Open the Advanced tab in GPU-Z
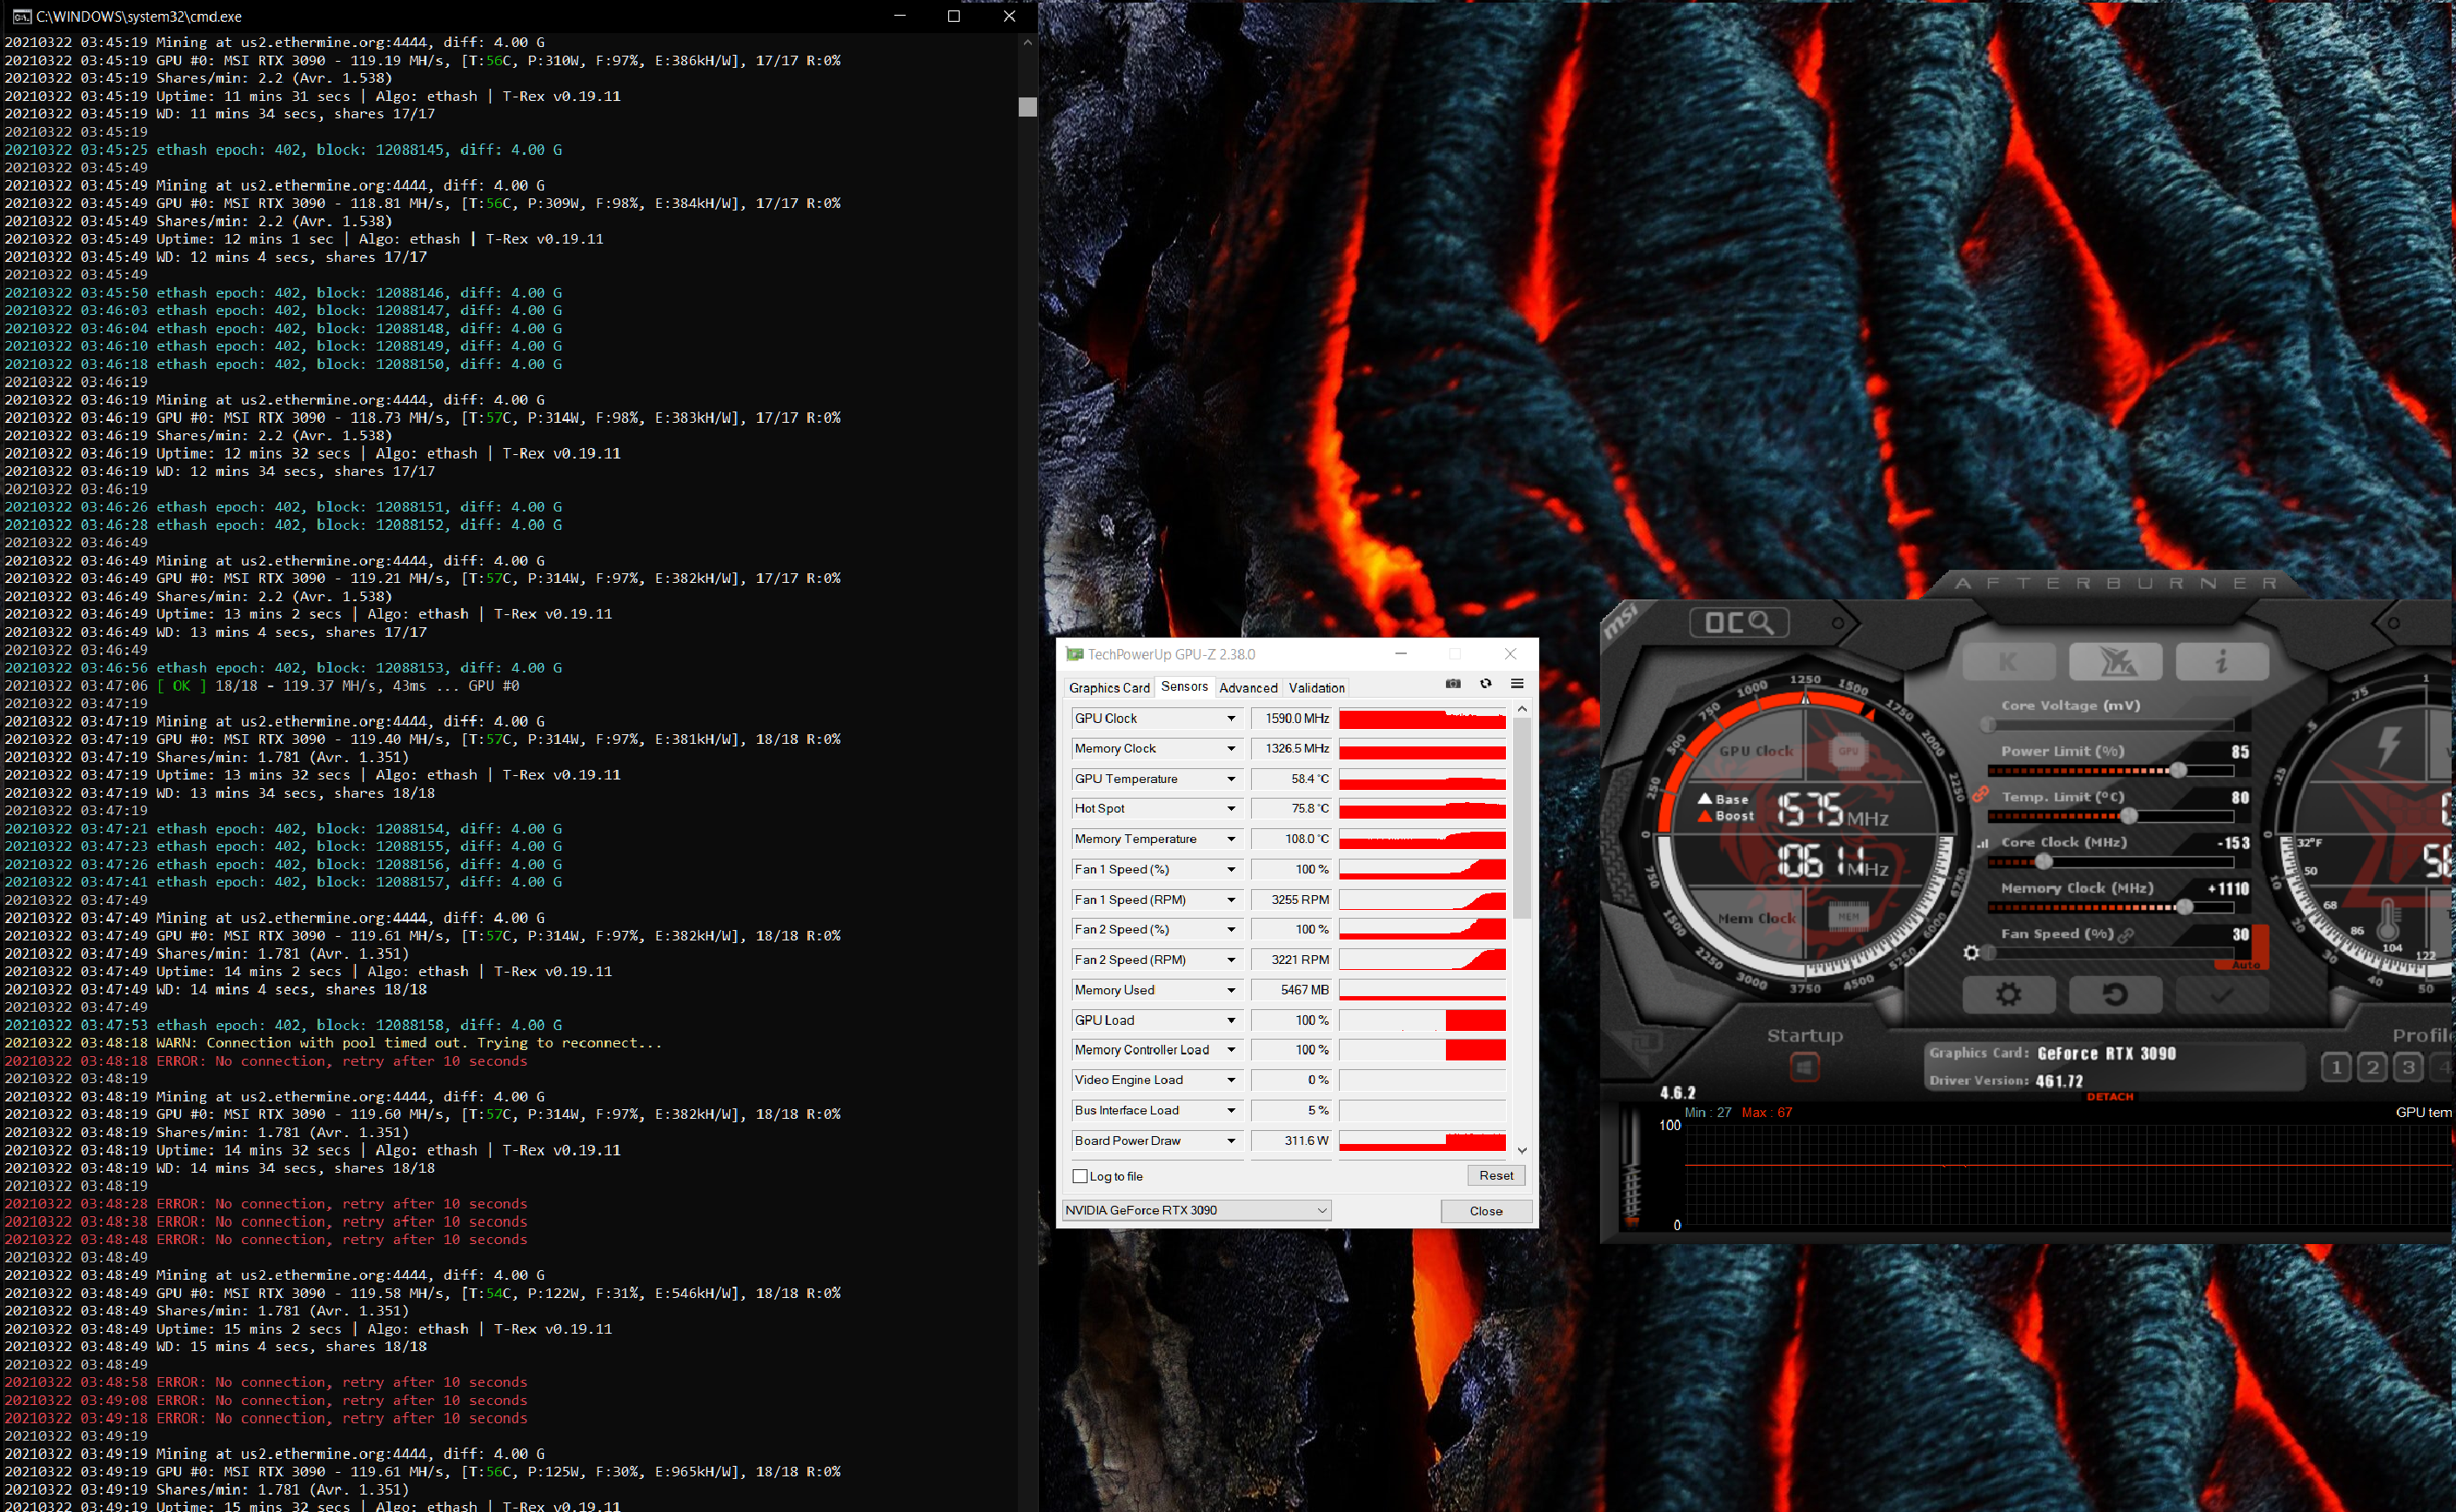The height and width of the screenshot is (1512, 2456). [1248, 688]
